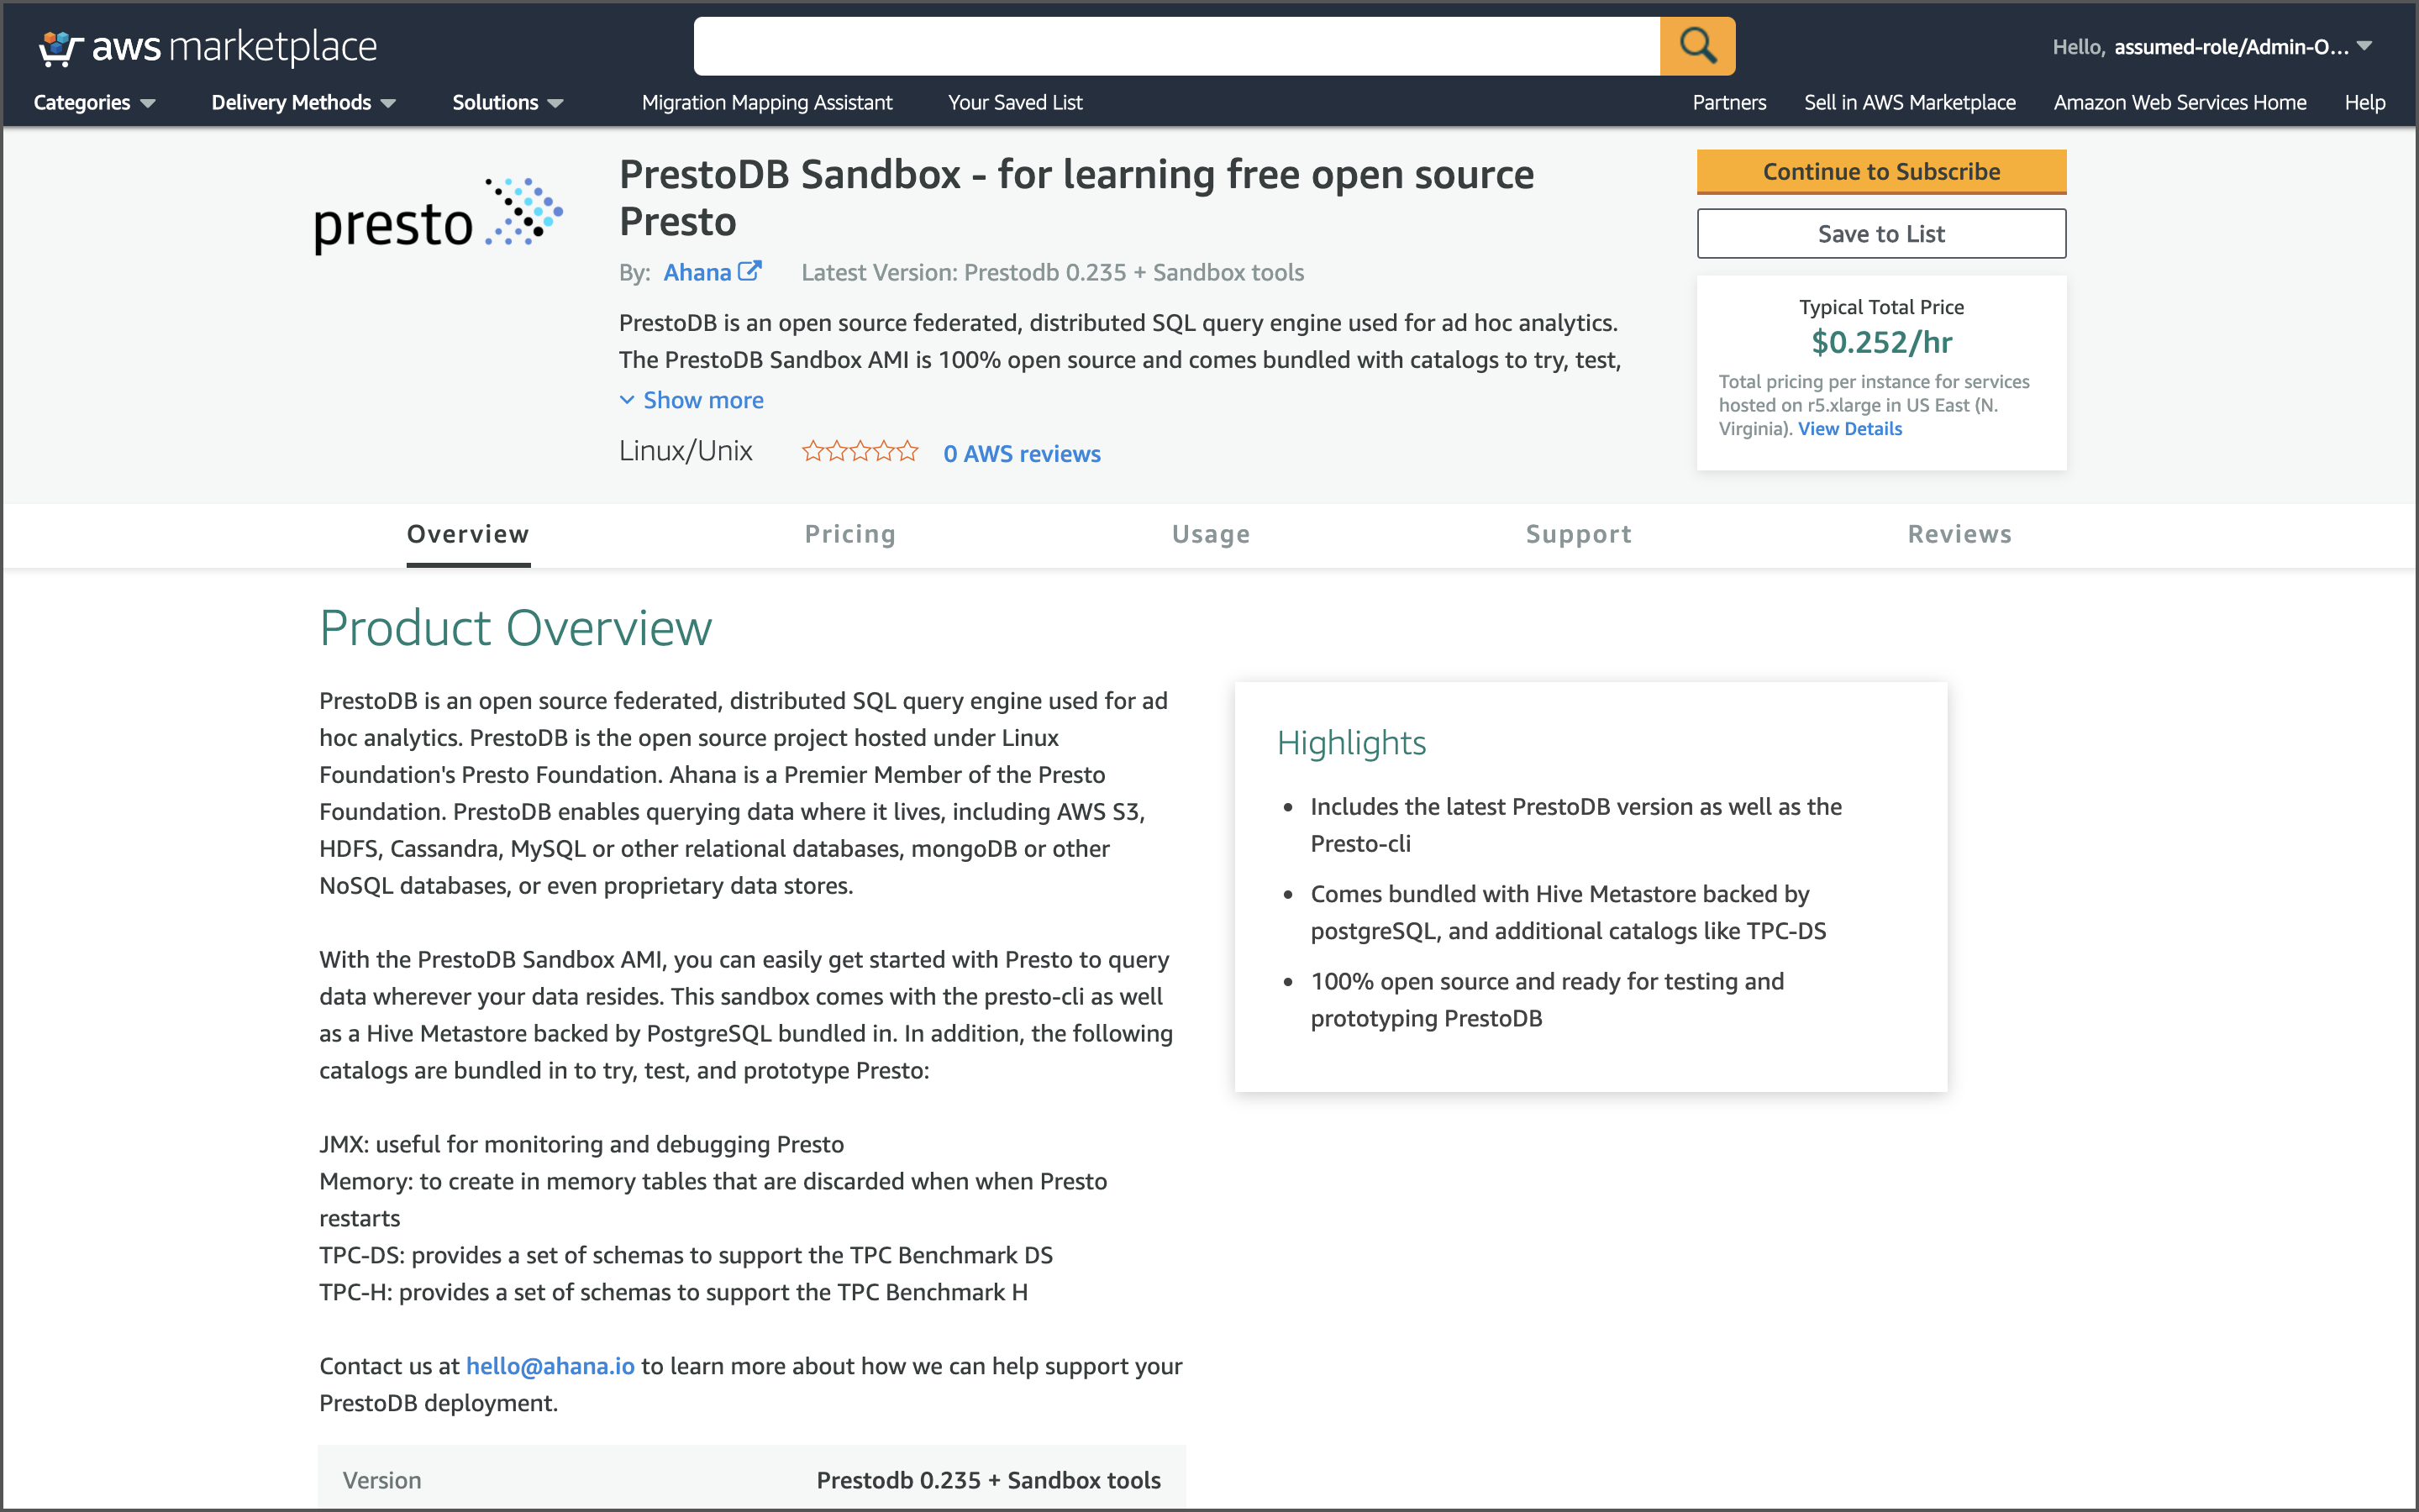
Task: Open the Support tab
Action: coord(1578,534)
